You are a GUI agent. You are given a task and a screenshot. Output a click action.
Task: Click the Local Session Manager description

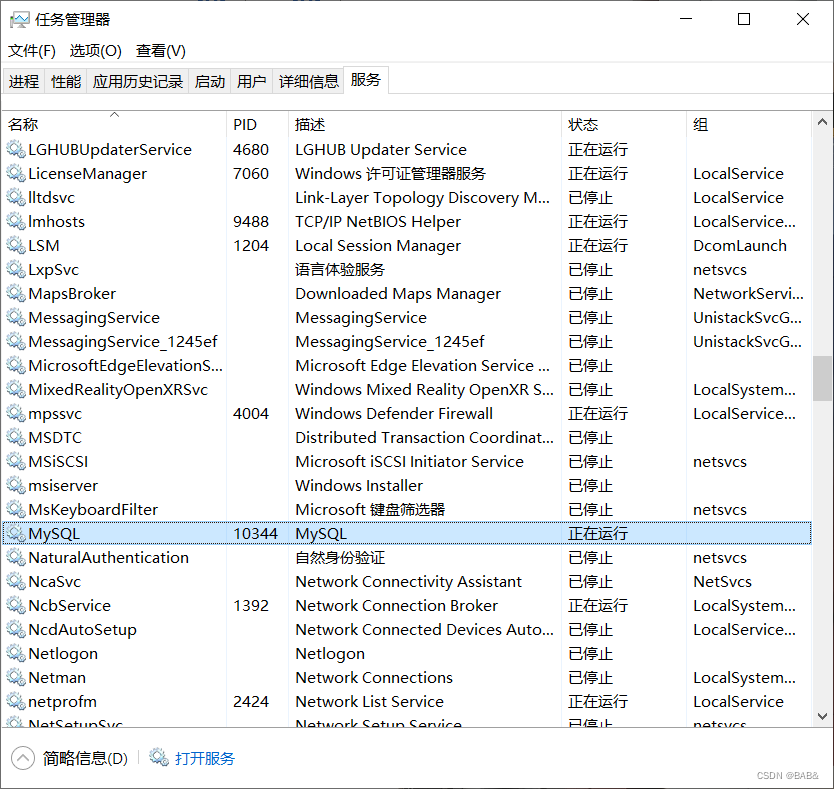[378, 246]
